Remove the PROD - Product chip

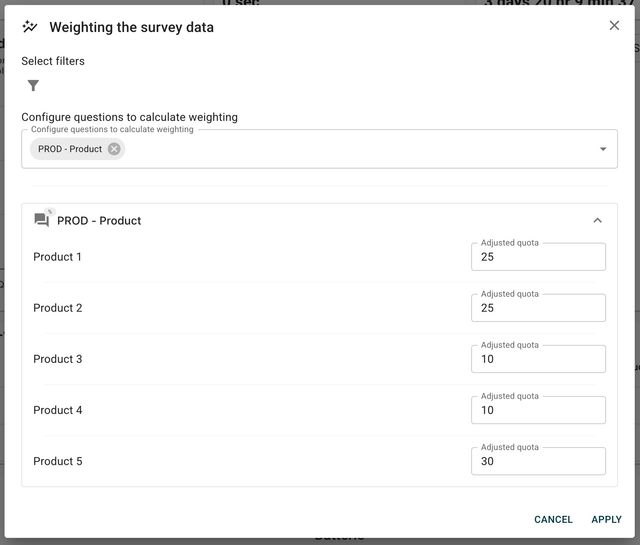tap(114, 149)
